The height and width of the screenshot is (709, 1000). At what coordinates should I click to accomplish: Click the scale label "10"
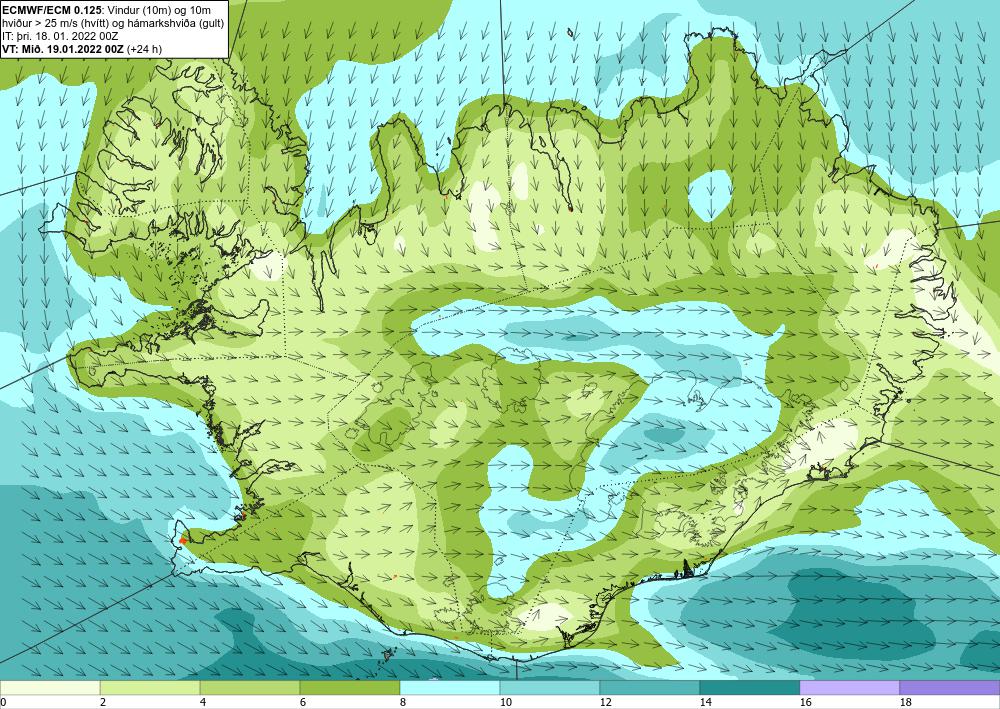point(505,703)
